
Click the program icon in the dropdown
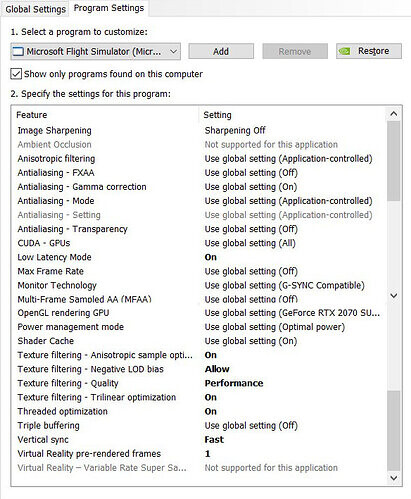point(18,51)
